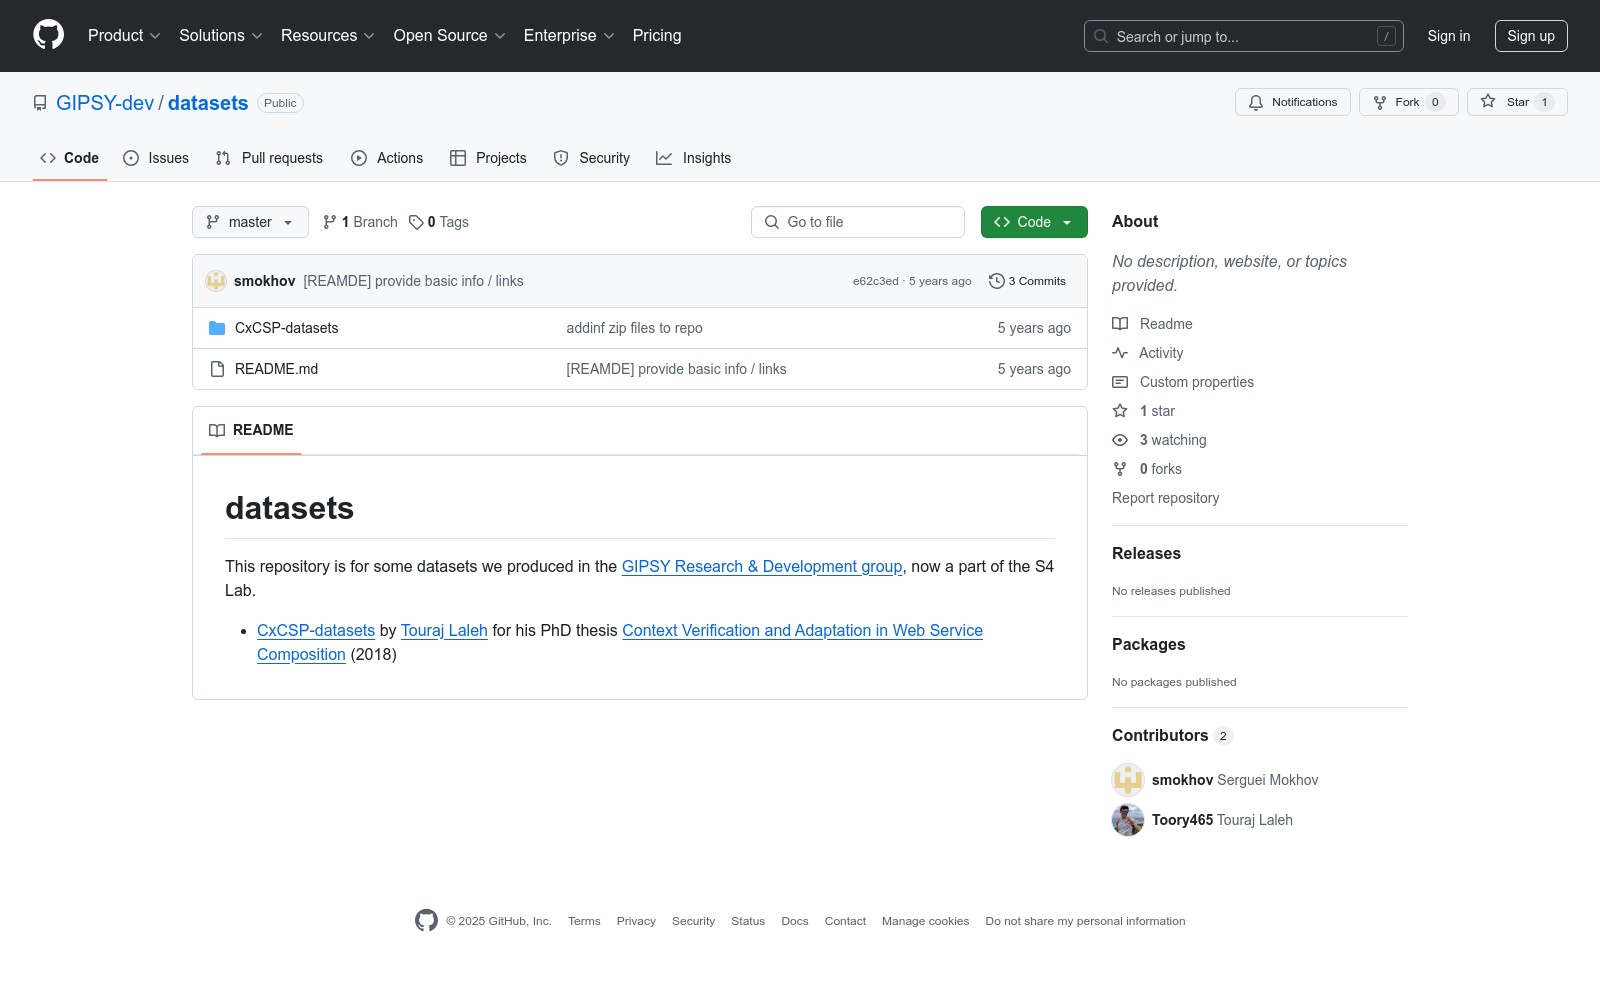
Task: View the 3 Commits history
Action: (1028, 281)
